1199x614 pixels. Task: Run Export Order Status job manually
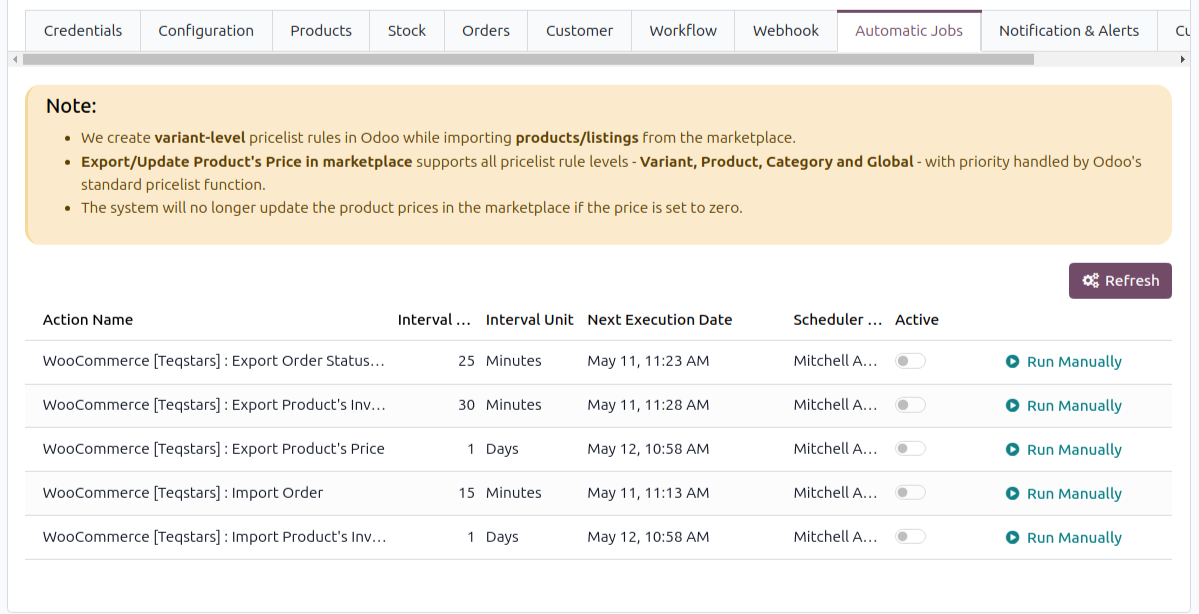point(1064,362)
